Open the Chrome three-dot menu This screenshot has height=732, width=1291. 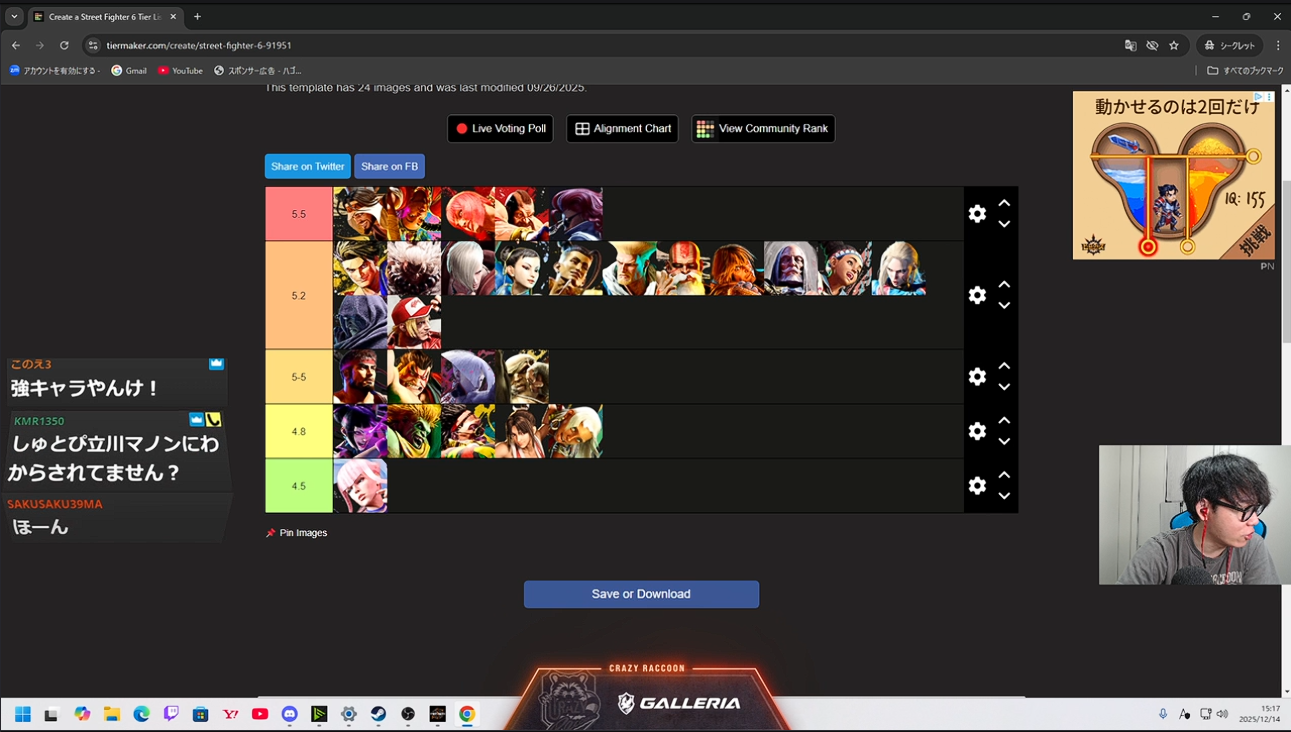[1277, 46]
